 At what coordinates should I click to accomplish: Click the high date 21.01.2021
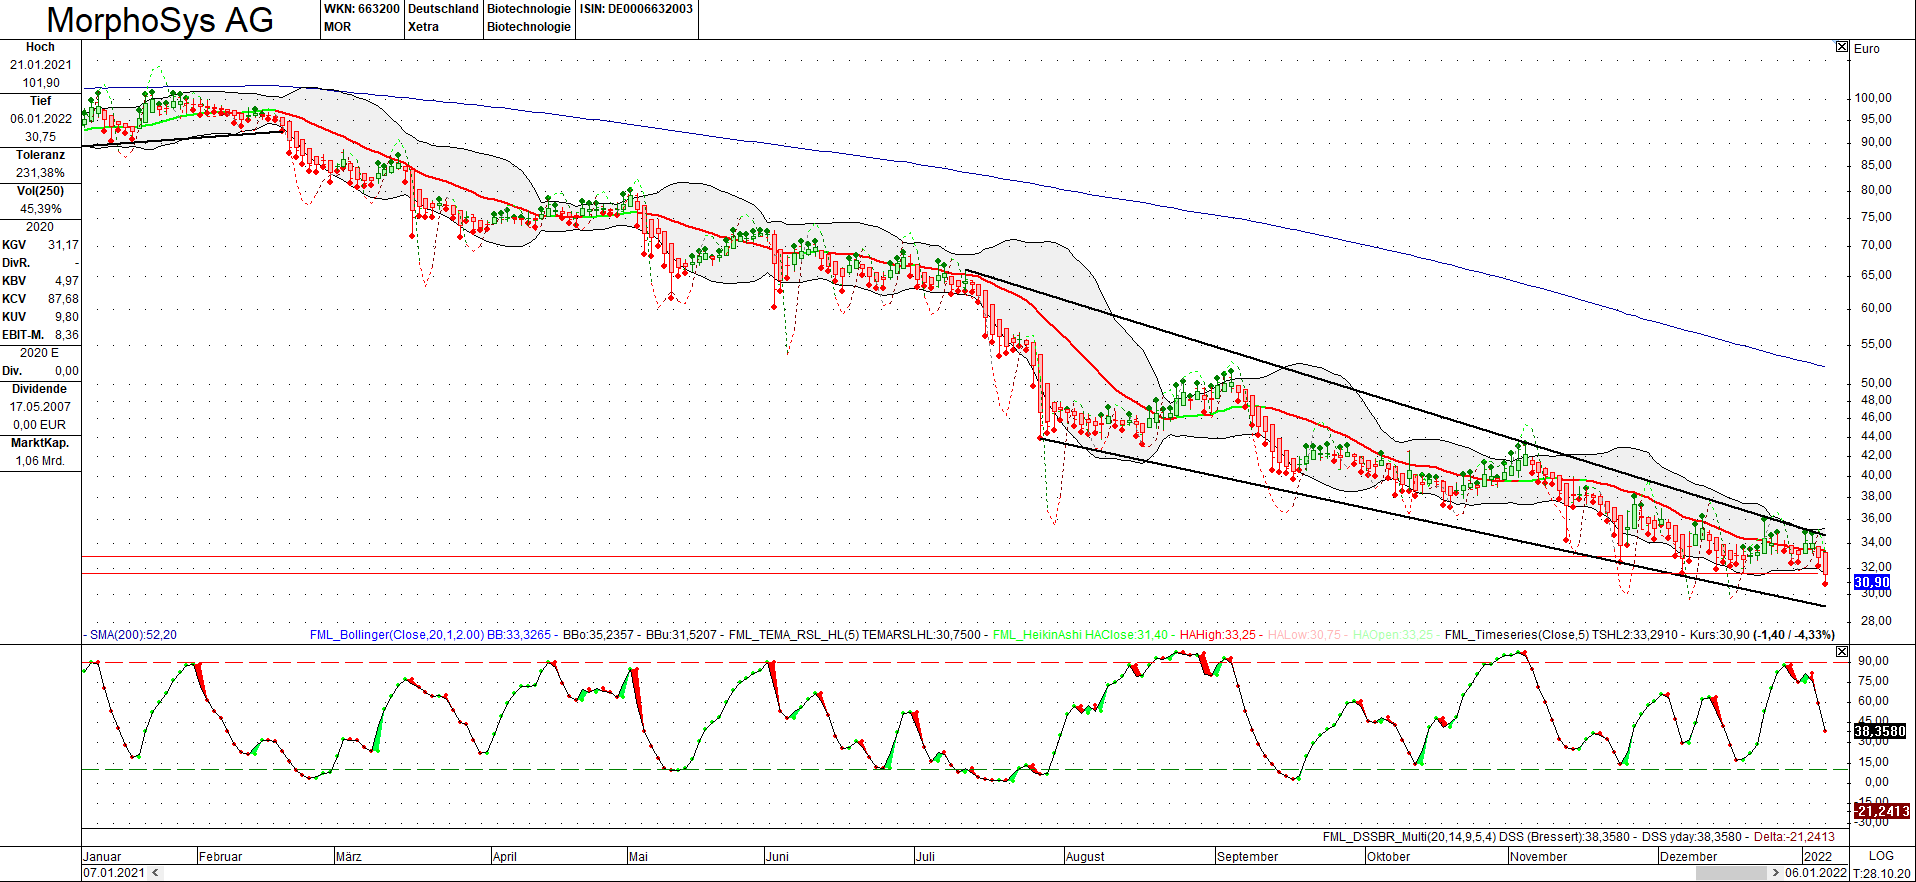[41, 65]
